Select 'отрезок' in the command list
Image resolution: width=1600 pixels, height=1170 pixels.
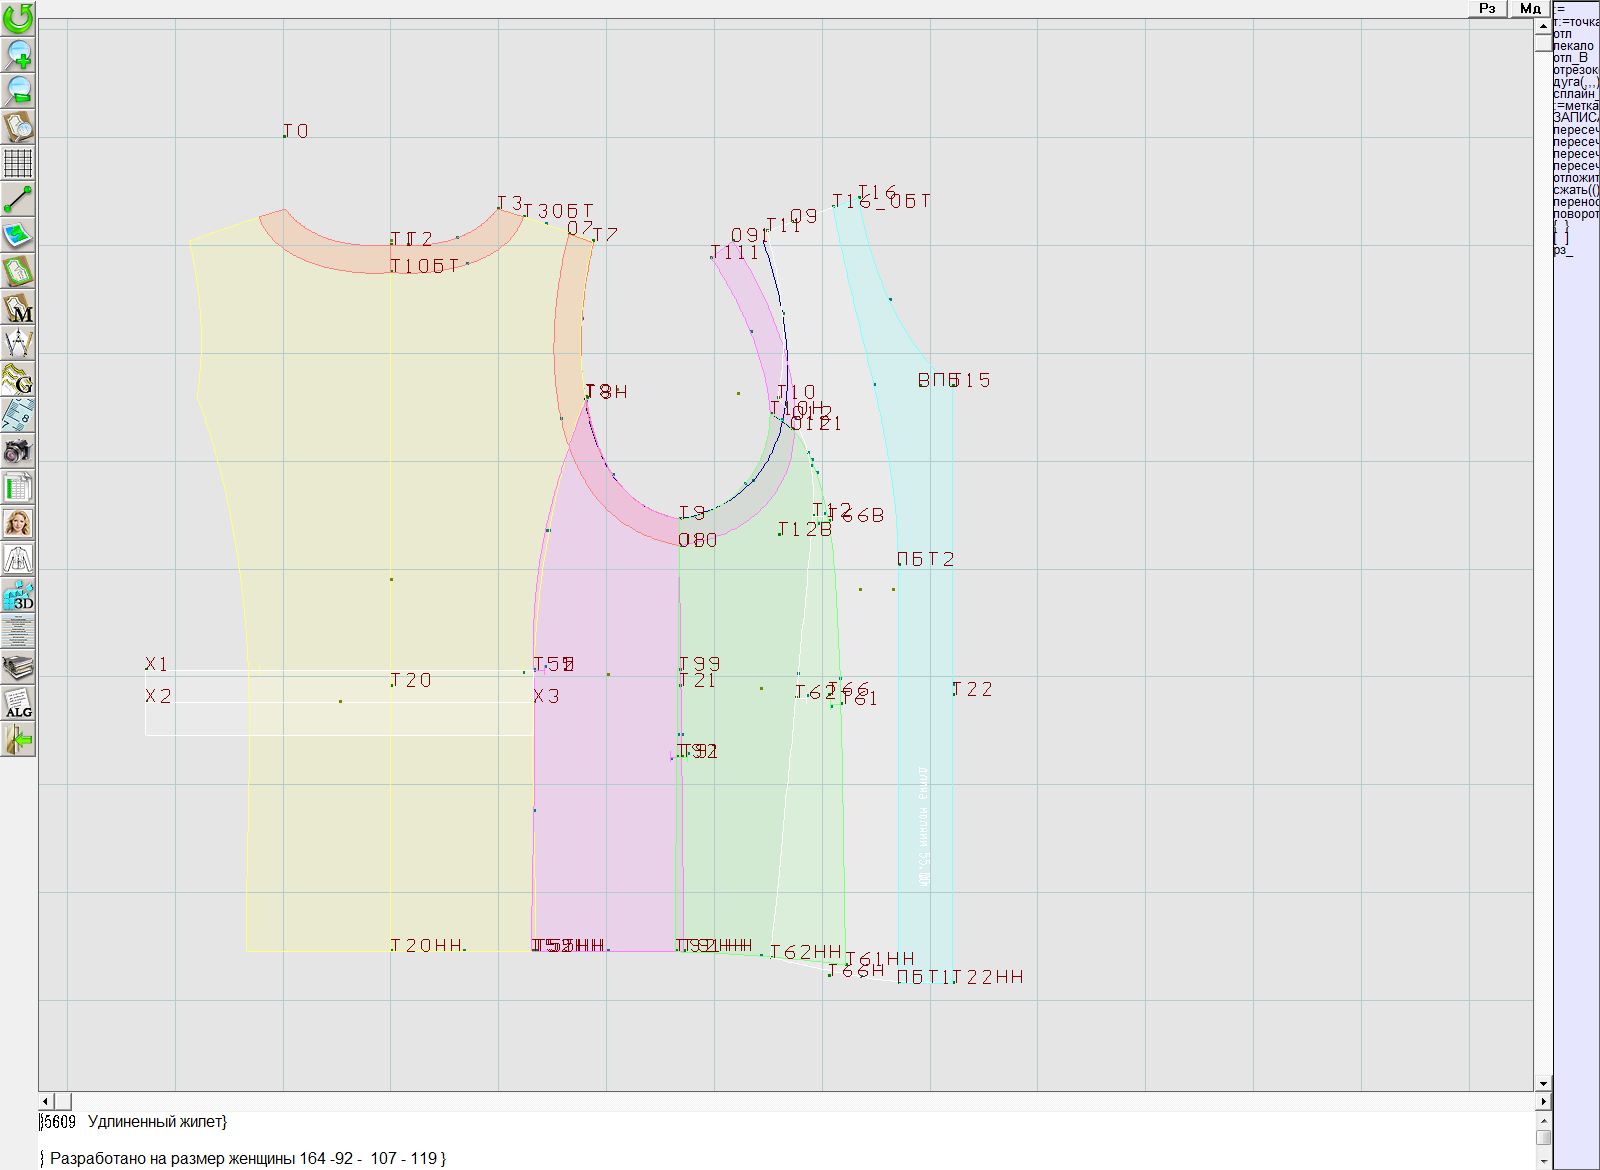pos(1575,70)
